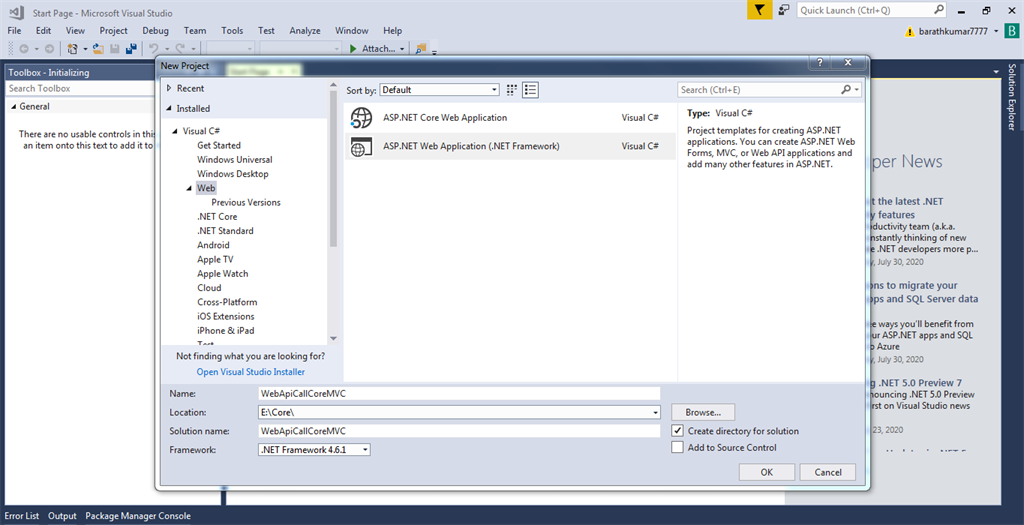1024x525 pixels.
Task: Open the Solution Explorer side tab
Action: [1012, 97]
